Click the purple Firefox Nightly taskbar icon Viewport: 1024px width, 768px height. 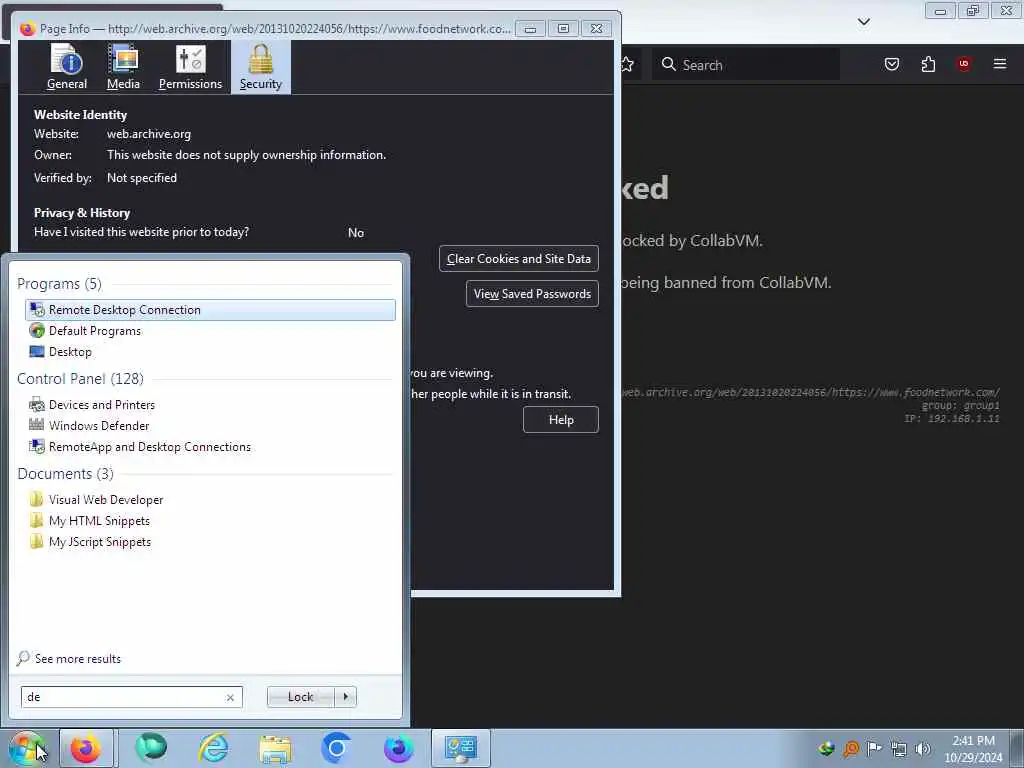398,748
